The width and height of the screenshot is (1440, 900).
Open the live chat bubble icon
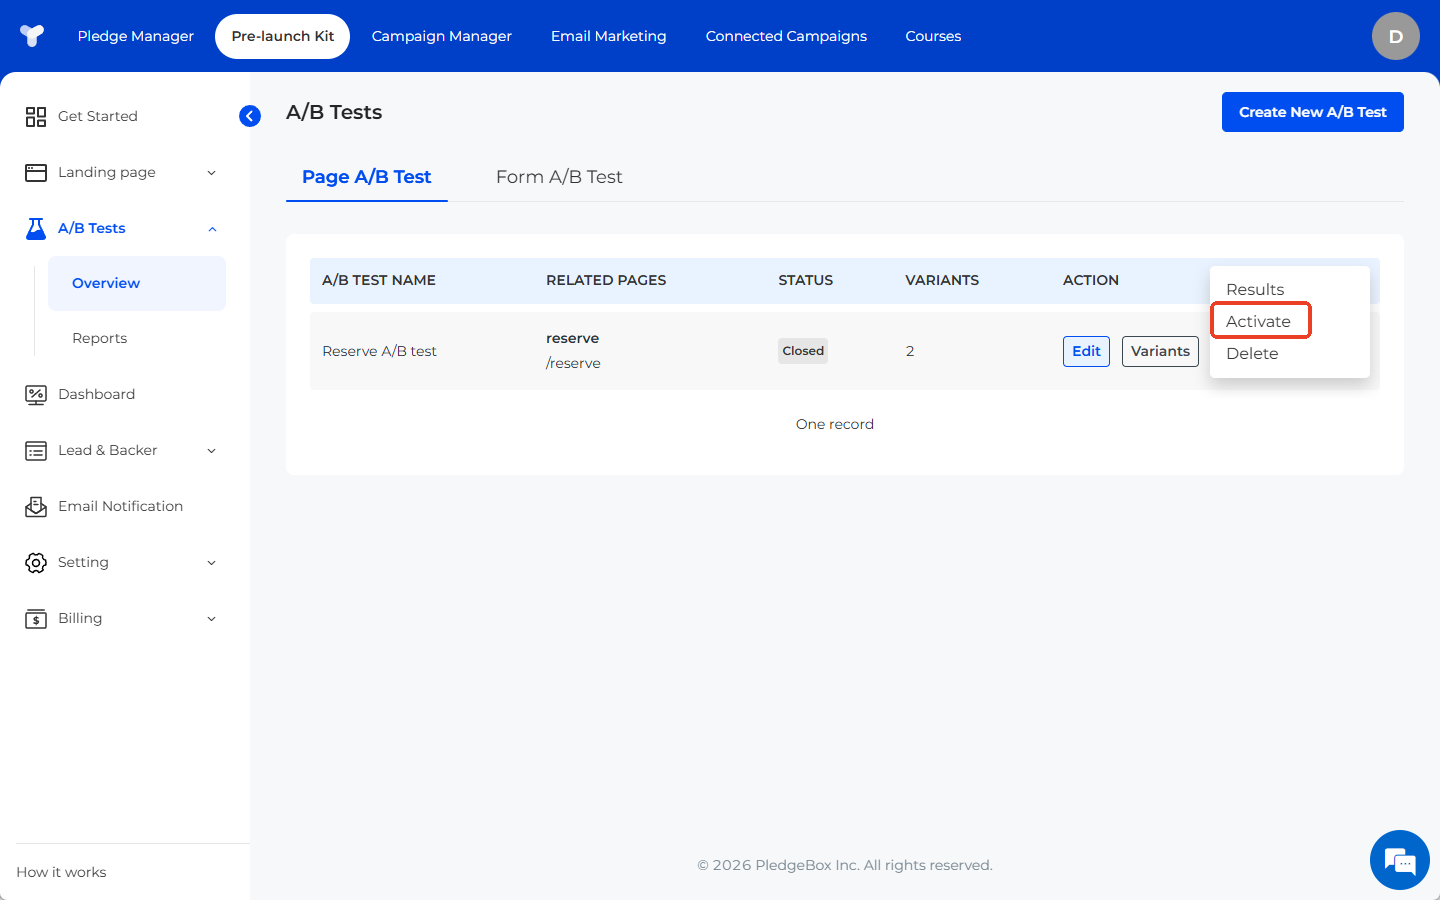tap(1399, 860)
